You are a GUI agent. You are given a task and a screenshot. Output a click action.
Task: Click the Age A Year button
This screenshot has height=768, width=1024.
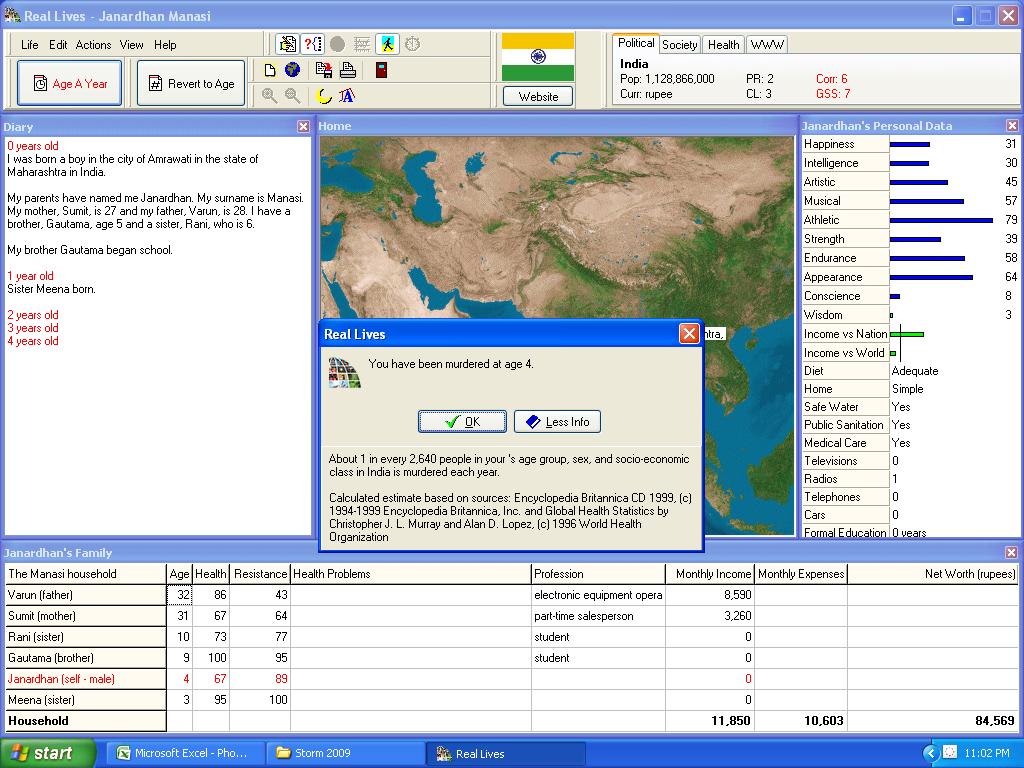(69, 83)
